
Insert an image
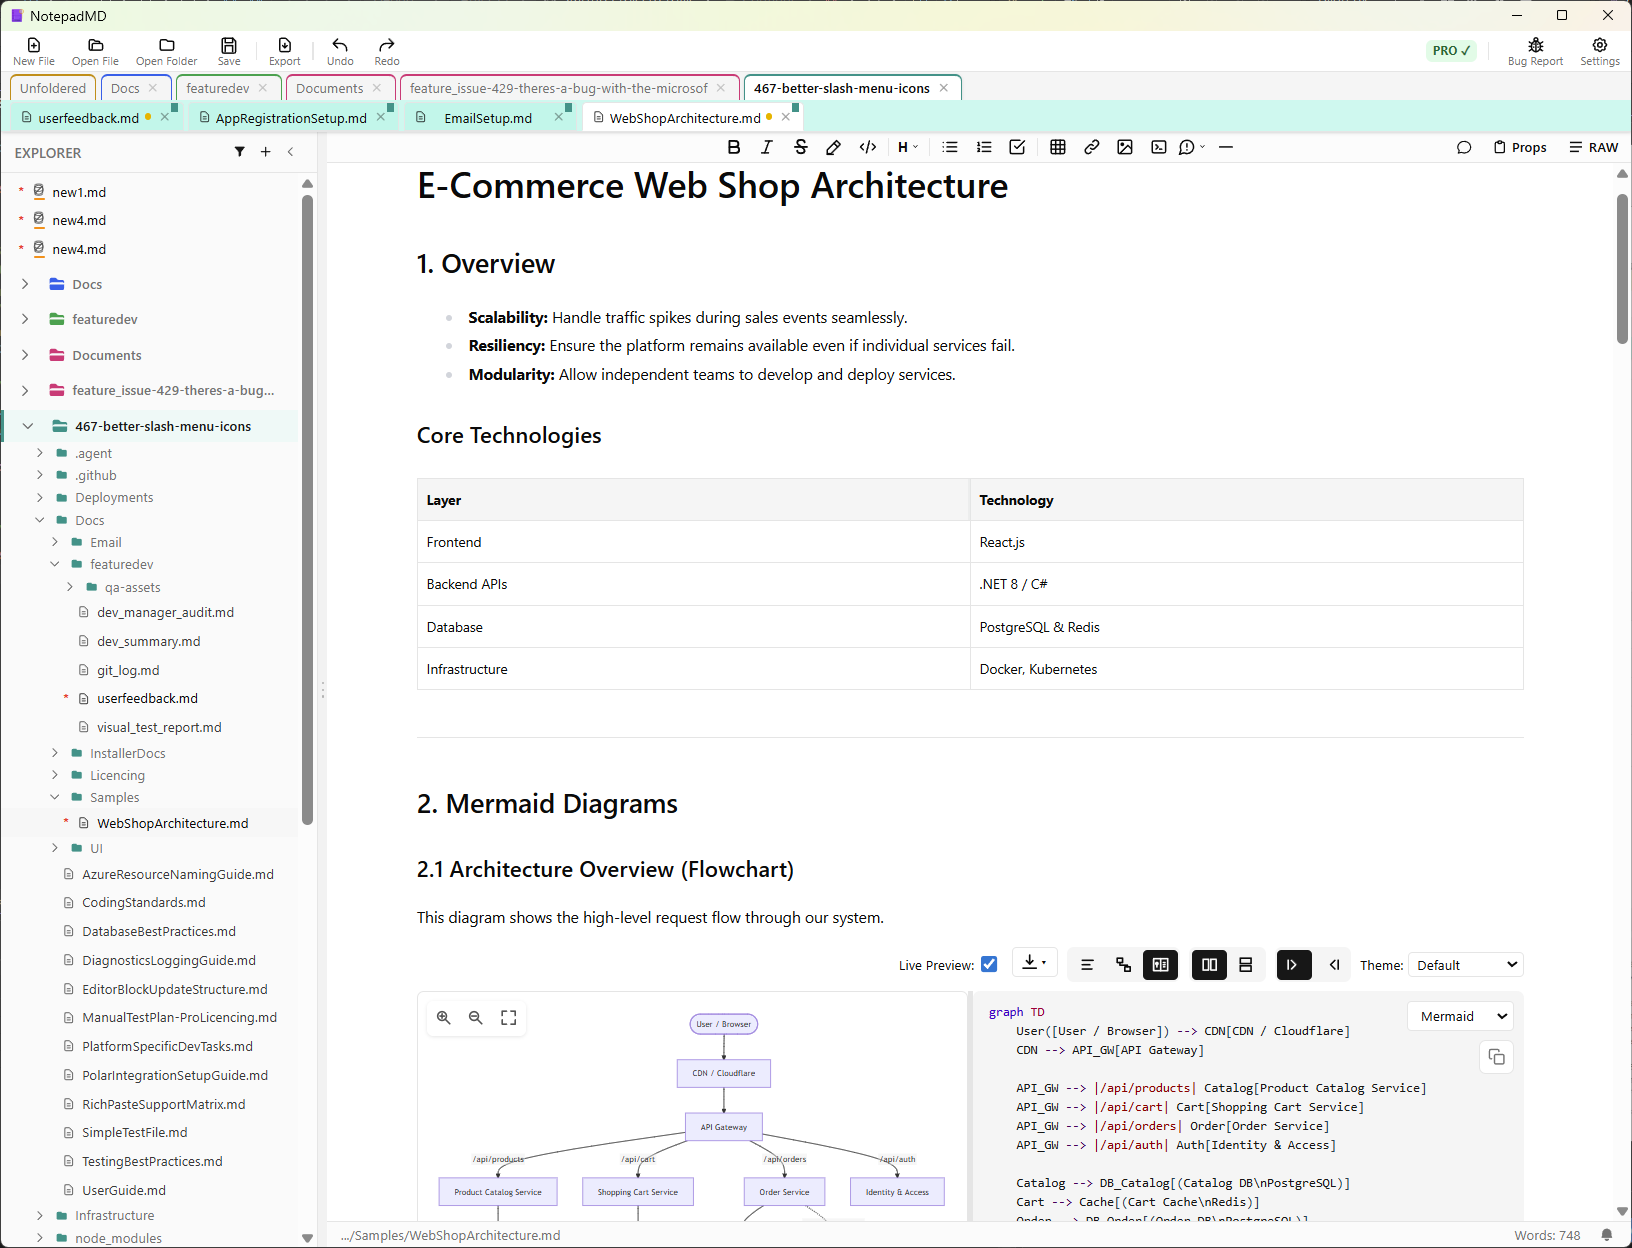[x=1125, y=147]
